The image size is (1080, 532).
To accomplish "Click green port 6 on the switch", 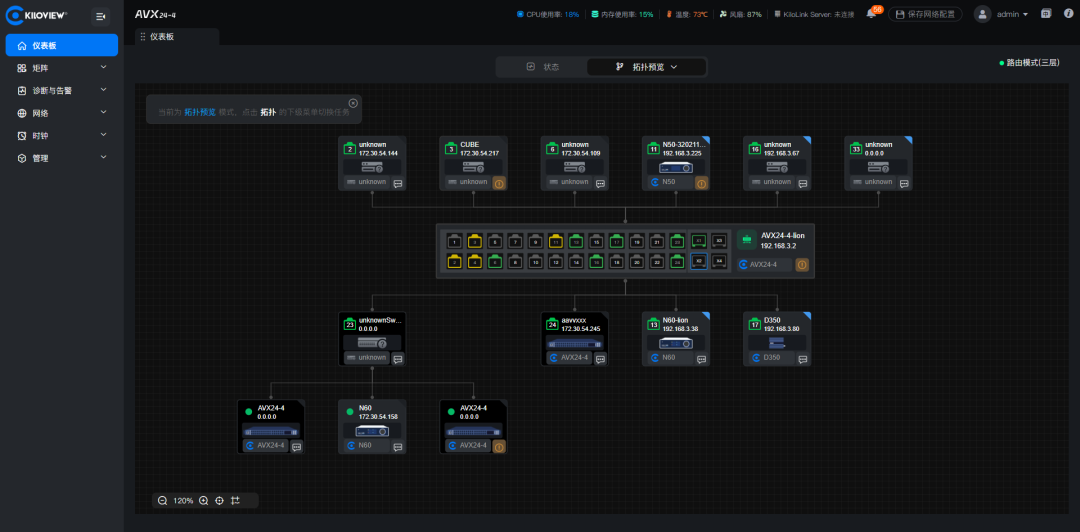I will click(x=495, y=262).
